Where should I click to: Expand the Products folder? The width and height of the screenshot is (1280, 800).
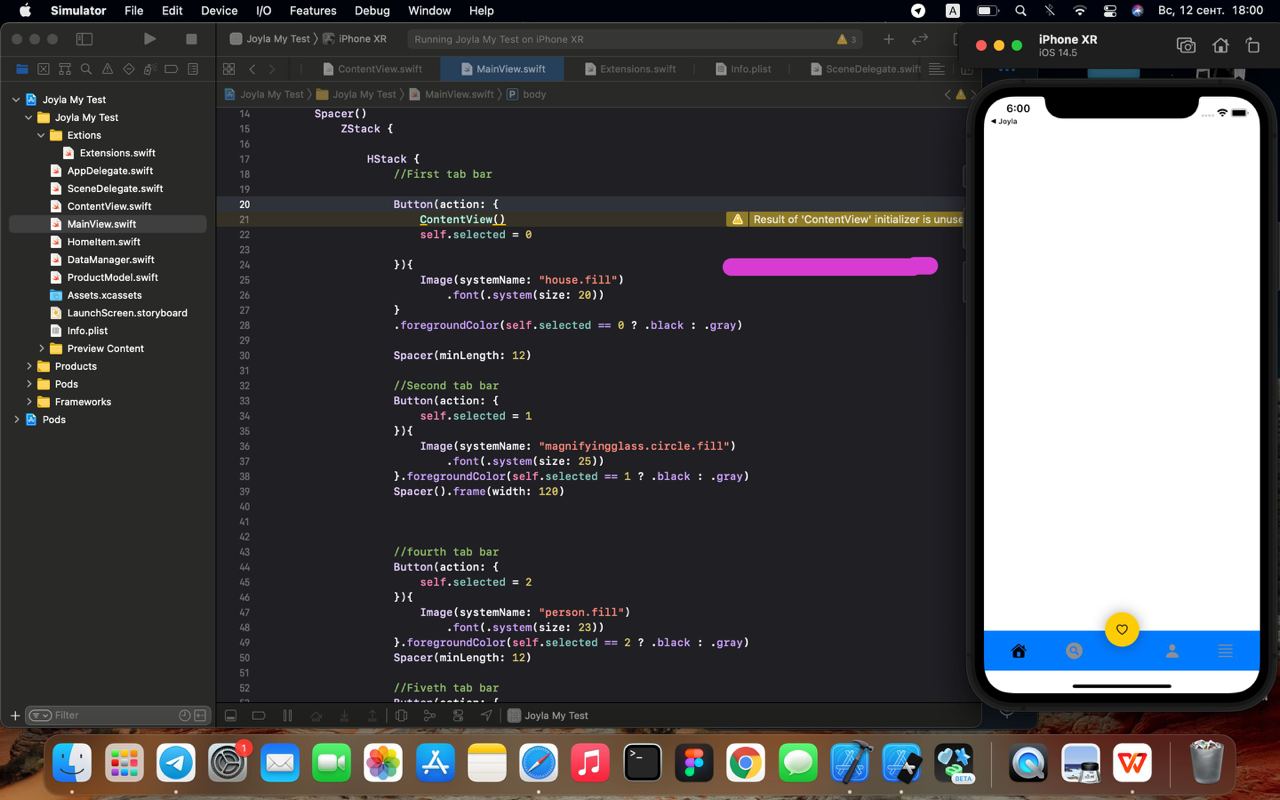[x=29, y=367]
